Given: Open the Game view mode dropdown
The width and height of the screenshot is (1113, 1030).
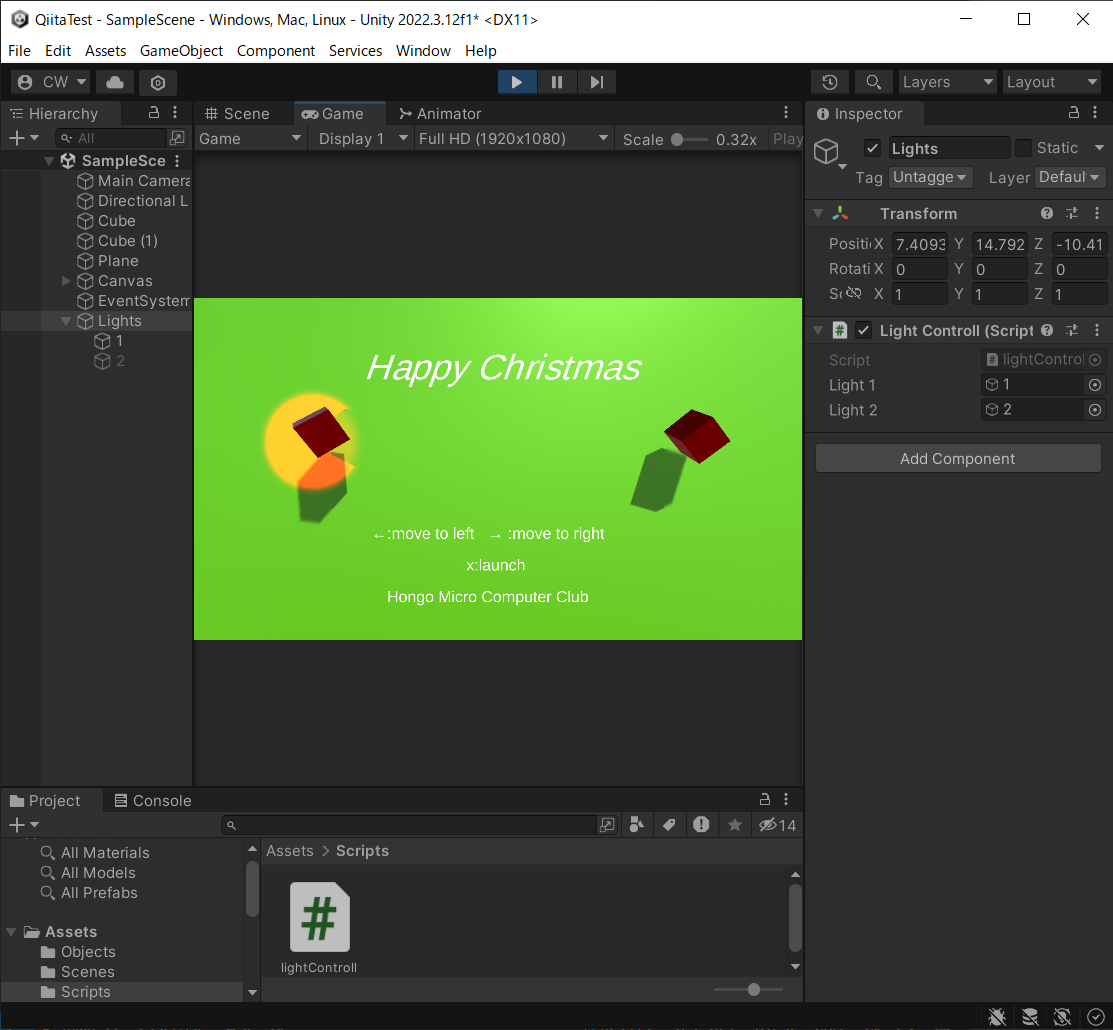Looking at the screenshot, I should click(250, 138).
